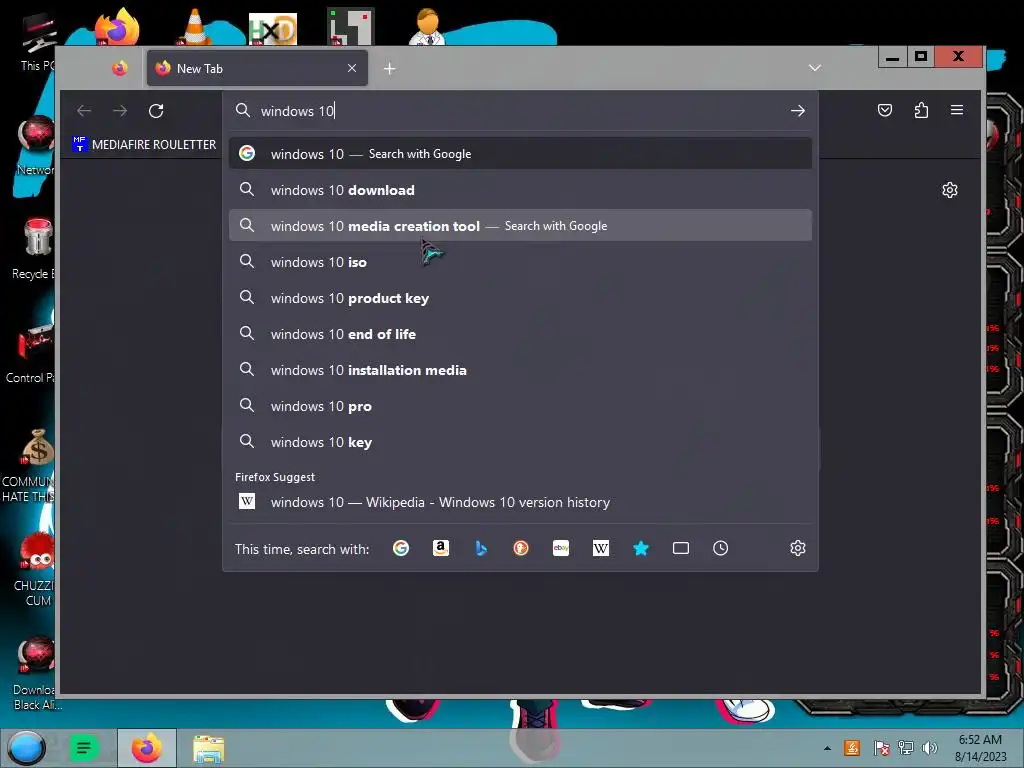The image size is (1024, 768).
Task: Click the back navigation arrow
Action: click(84, 111)
